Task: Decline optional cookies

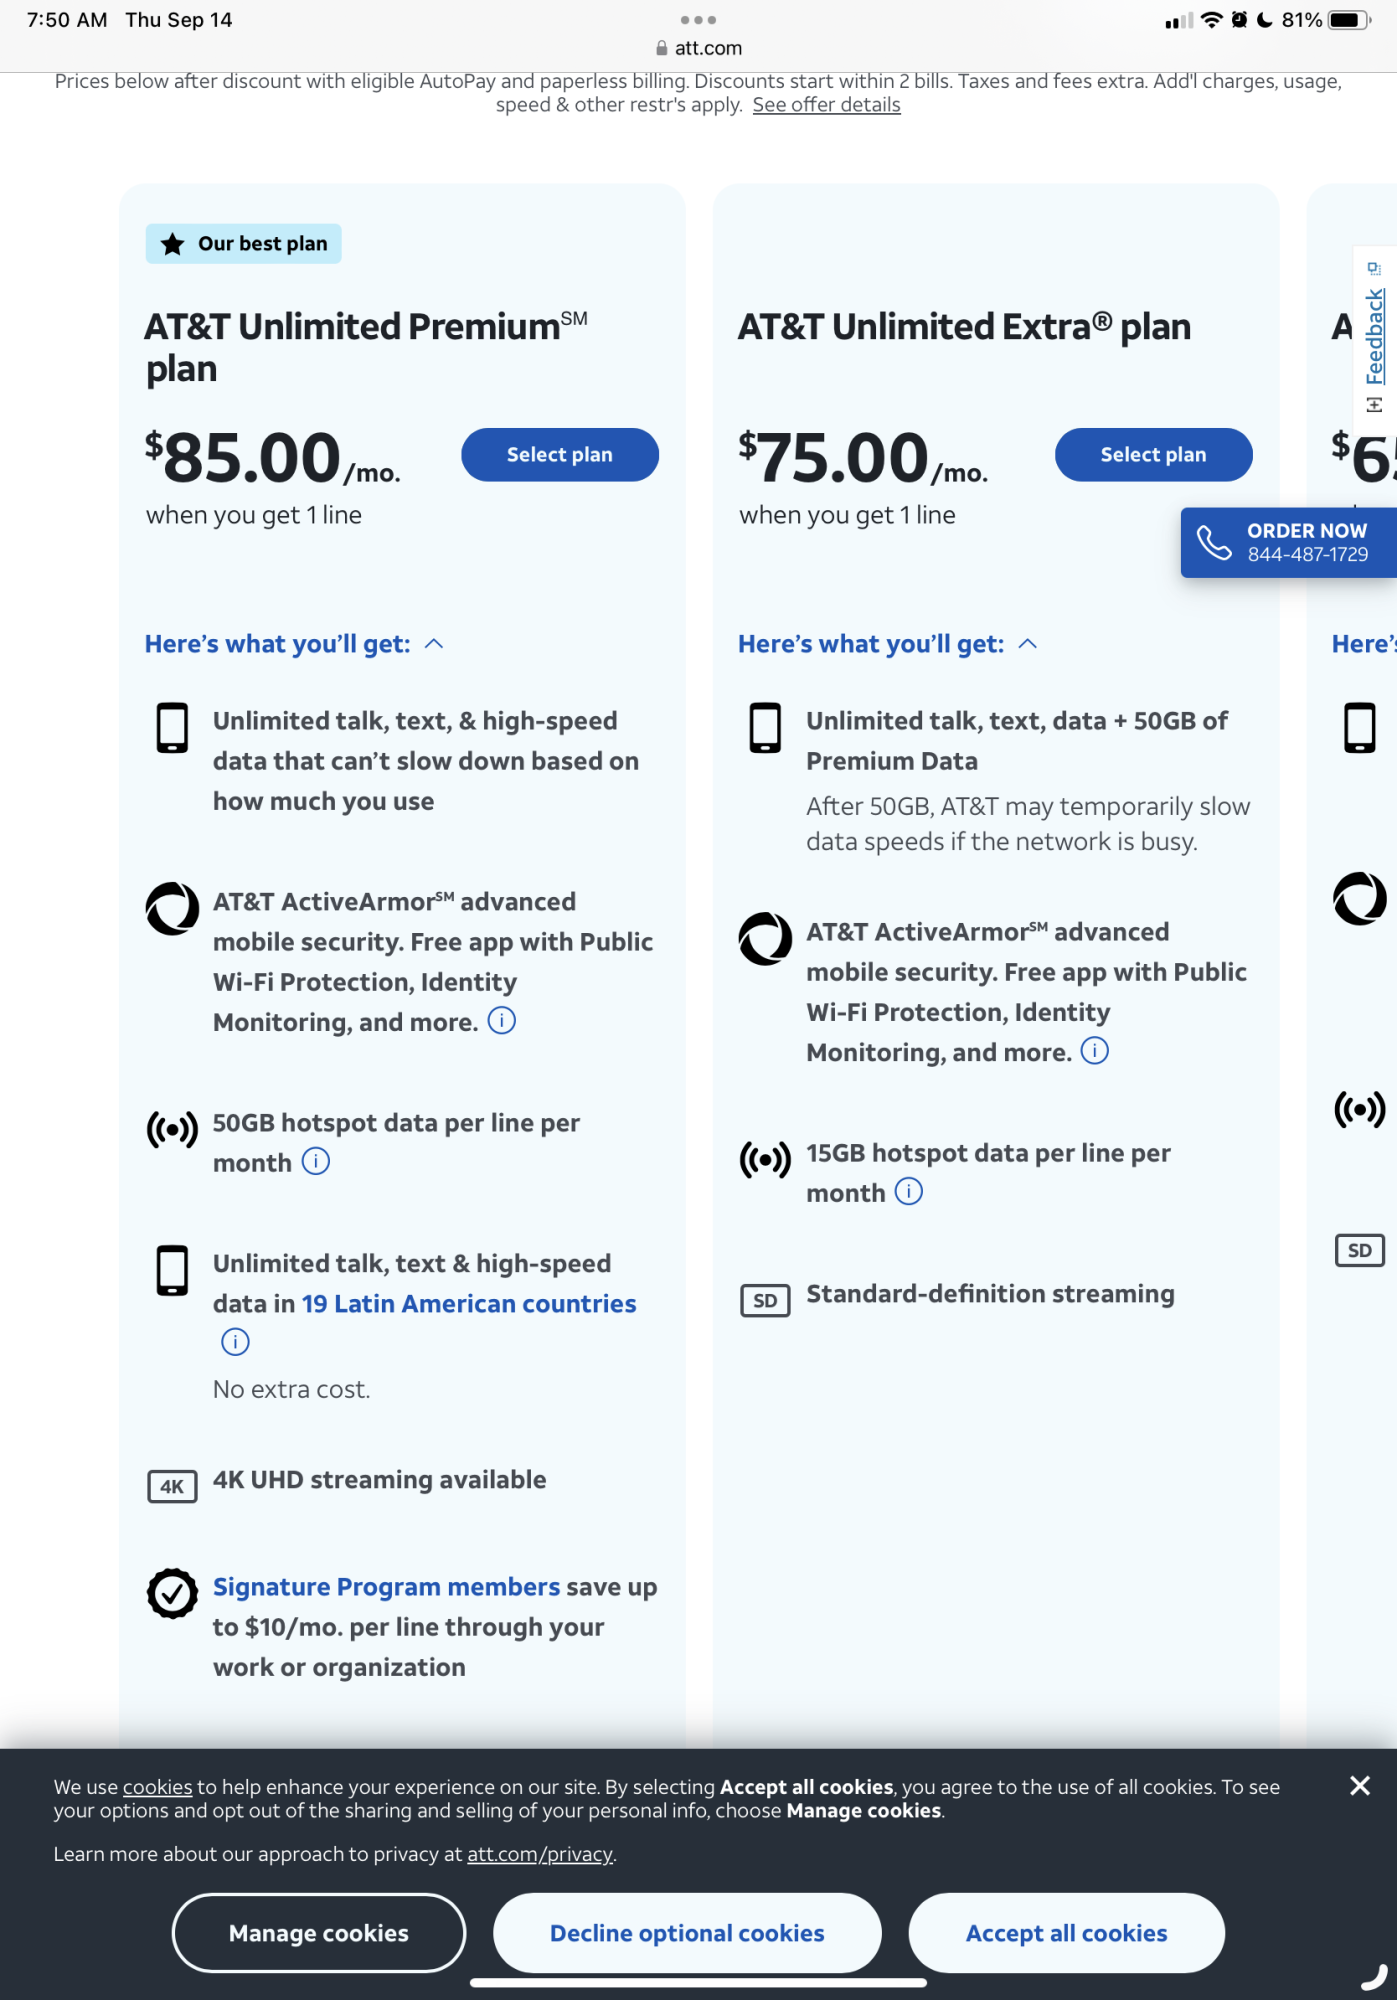Action: [687, 1933]
